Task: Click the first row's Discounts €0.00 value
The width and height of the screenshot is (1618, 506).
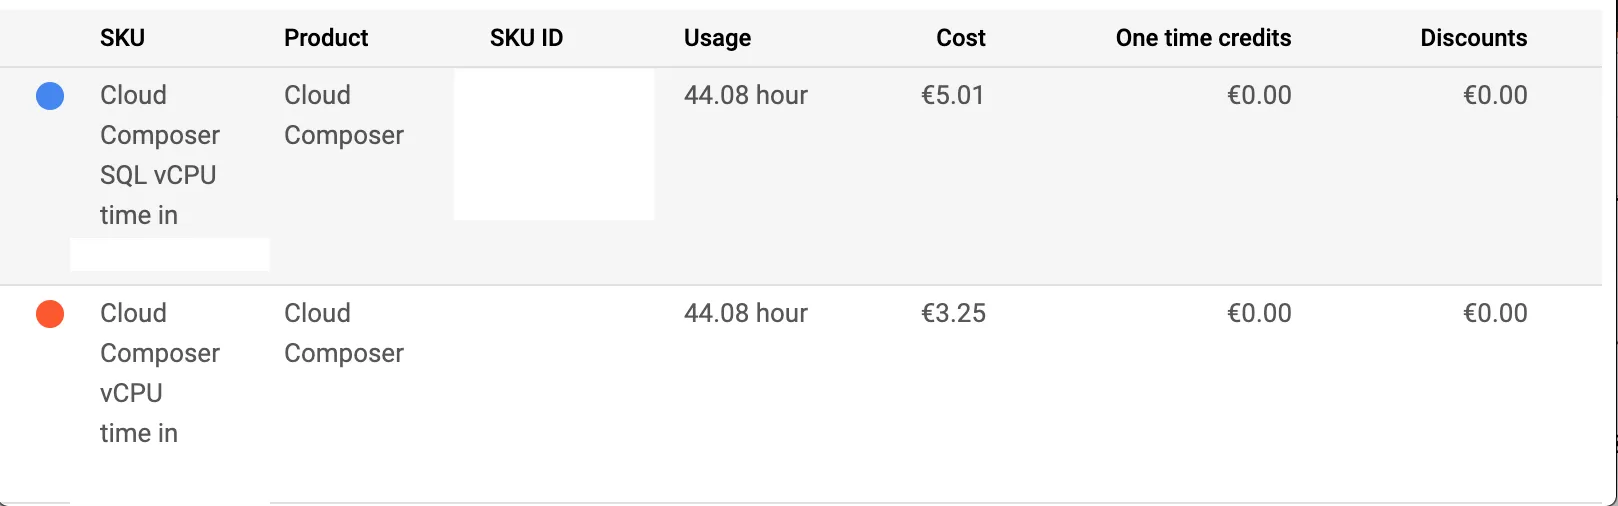Action: tap(1495, 96)
